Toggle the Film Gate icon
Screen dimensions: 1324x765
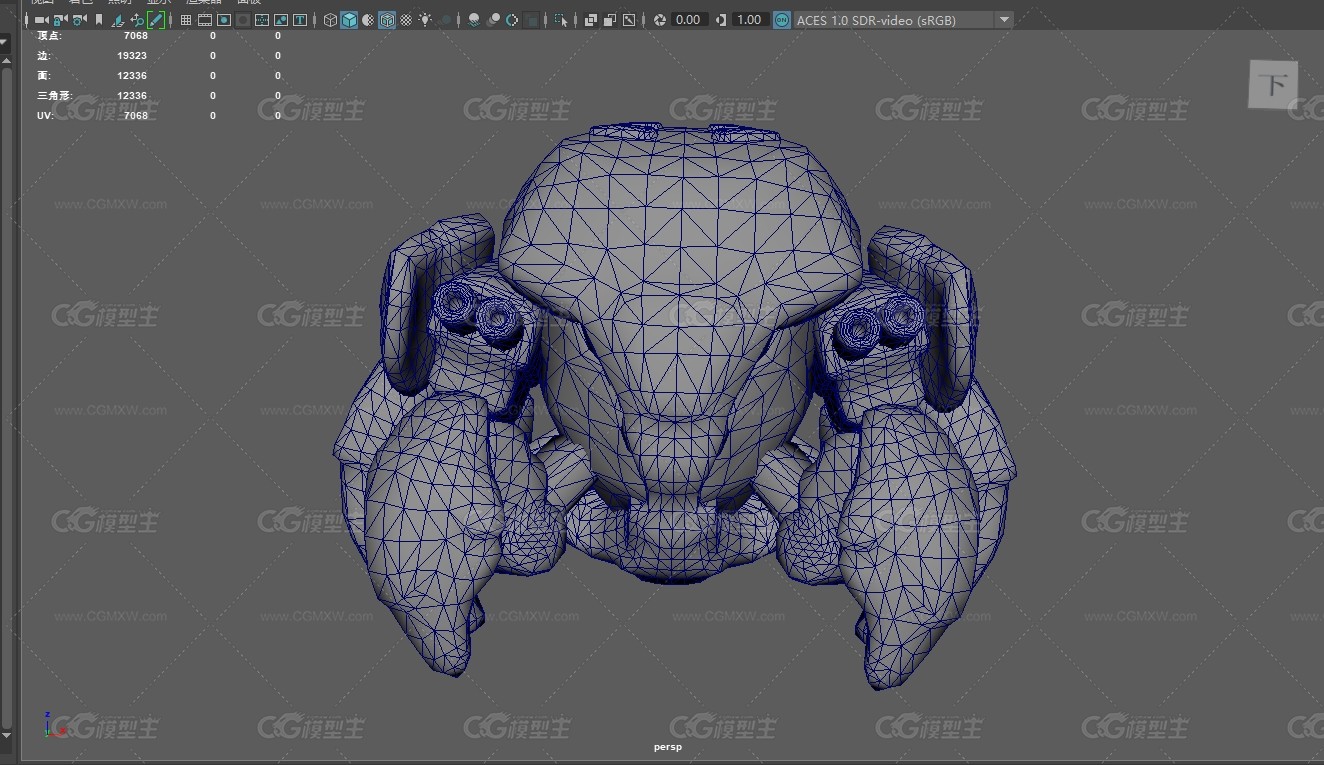tap(205, 20)
